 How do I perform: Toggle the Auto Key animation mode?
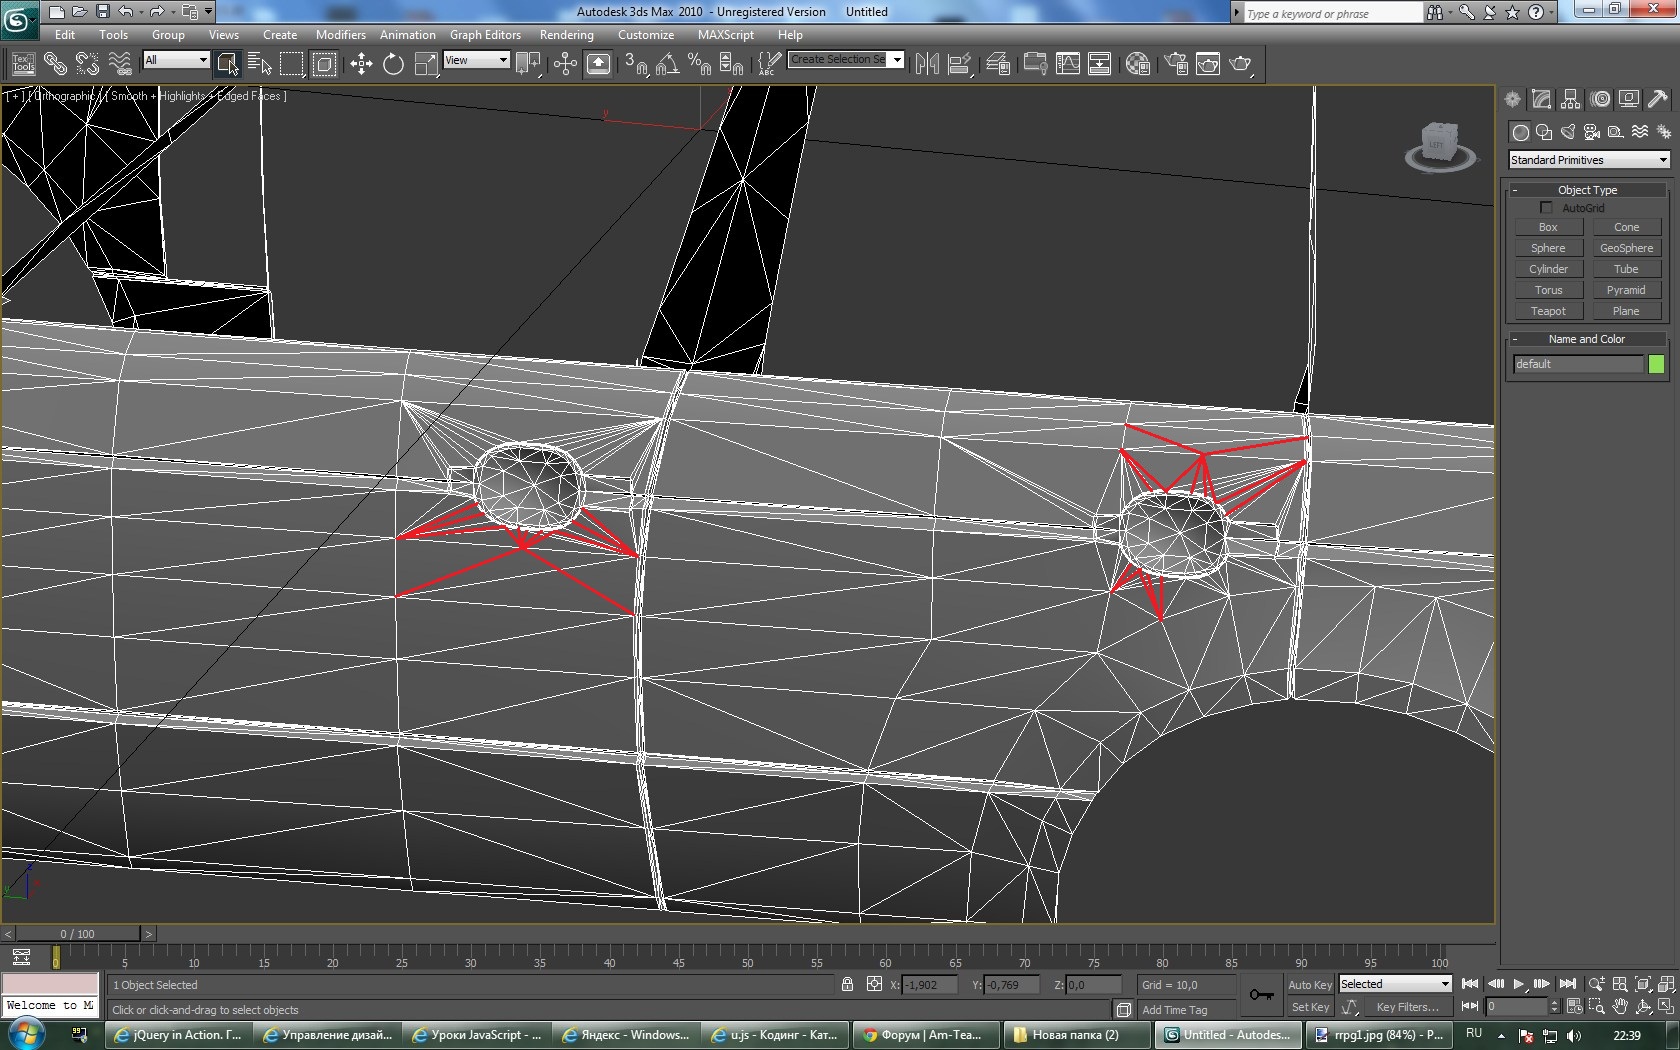(x=1309, y=985)
